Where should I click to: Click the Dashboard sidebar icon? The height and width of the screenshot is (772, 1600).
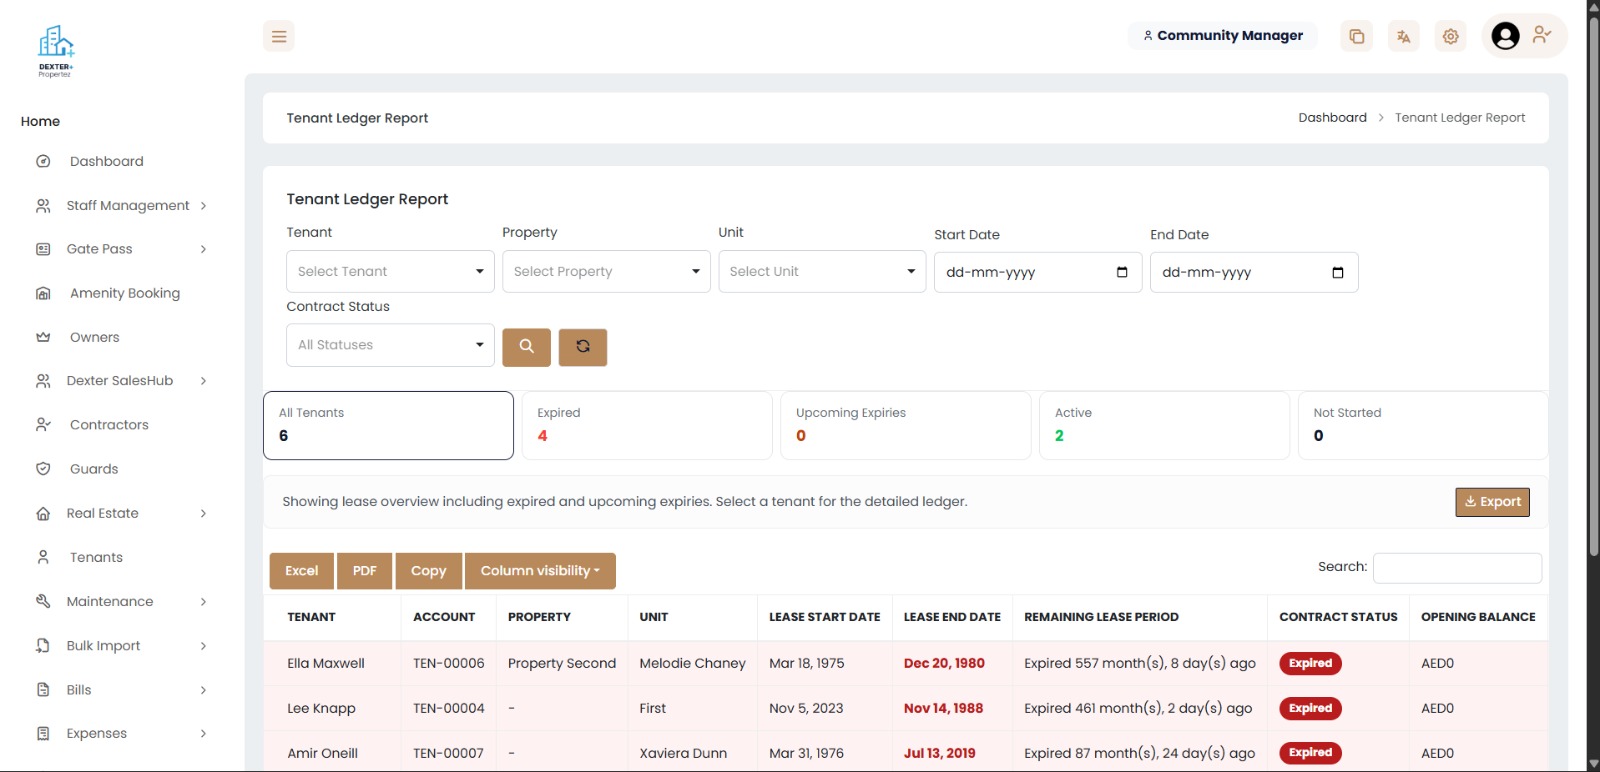tap(43, 161)
